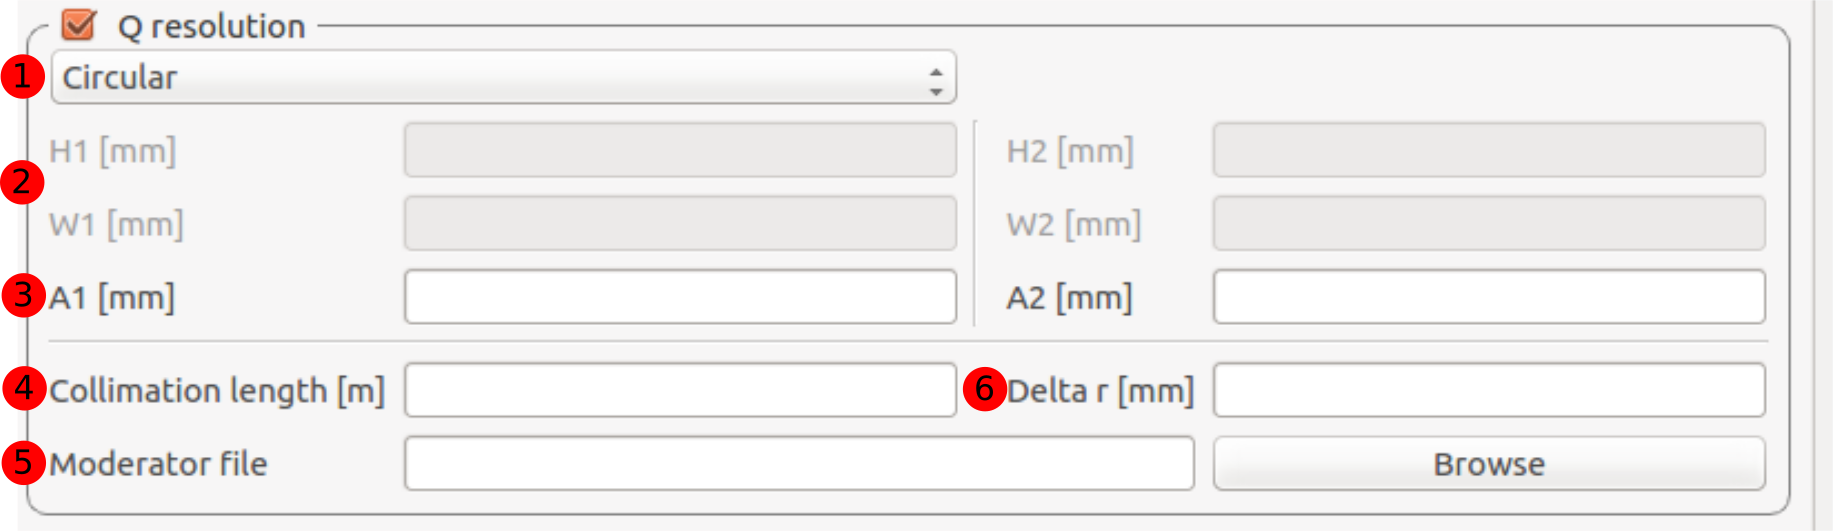Click the A2 [mm] label text

click(1069, 298)
